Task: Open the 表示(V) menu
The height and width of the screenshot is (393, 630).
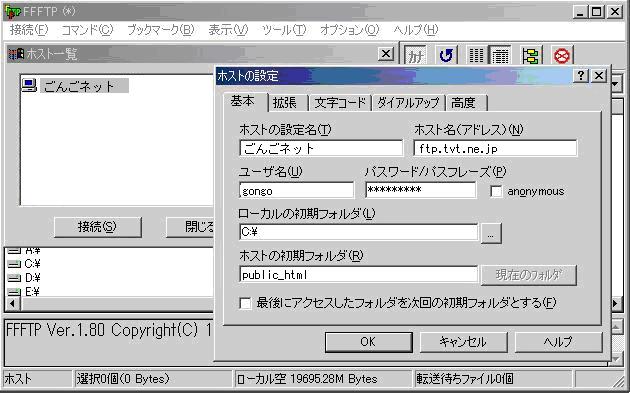Action: pyautogui.click(x=228, y=30)
